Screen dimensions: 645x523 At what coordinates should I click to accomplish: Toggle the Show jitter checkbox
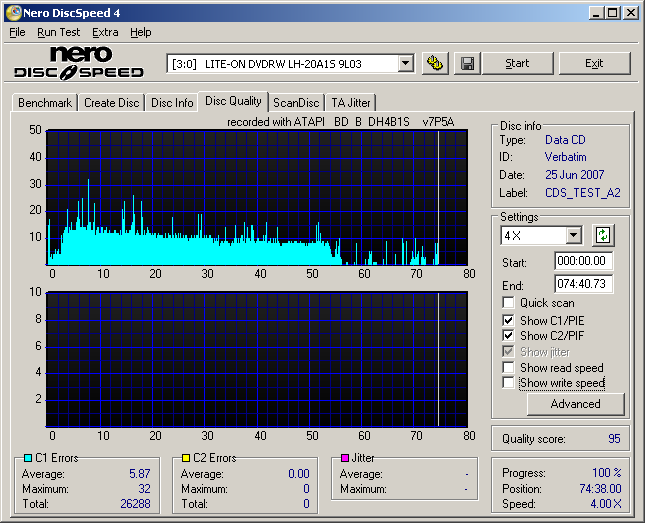(x=508, y=351)
